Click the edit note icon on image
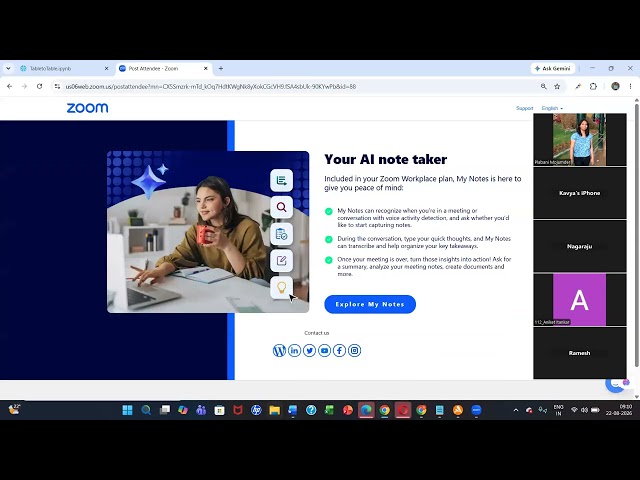Viewport: 640px width, 480px height. point(281,261)
